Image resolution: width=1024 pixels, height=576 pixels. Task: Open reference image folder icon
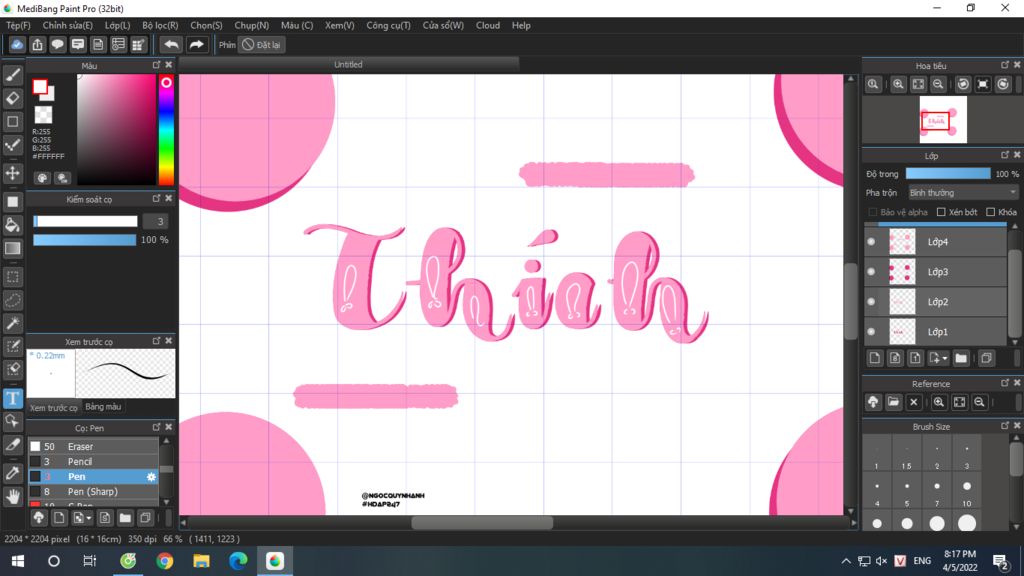click(x=893, y=402)
